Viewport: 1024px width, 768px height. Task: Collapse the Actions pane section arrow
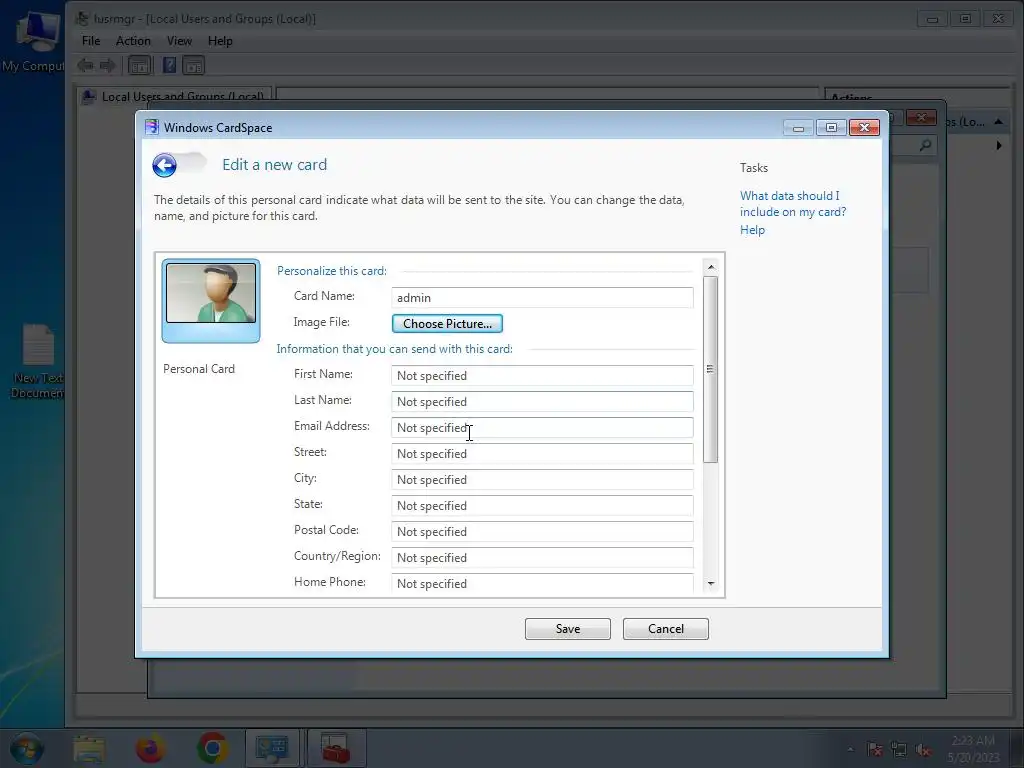click(x=999, y=122)
